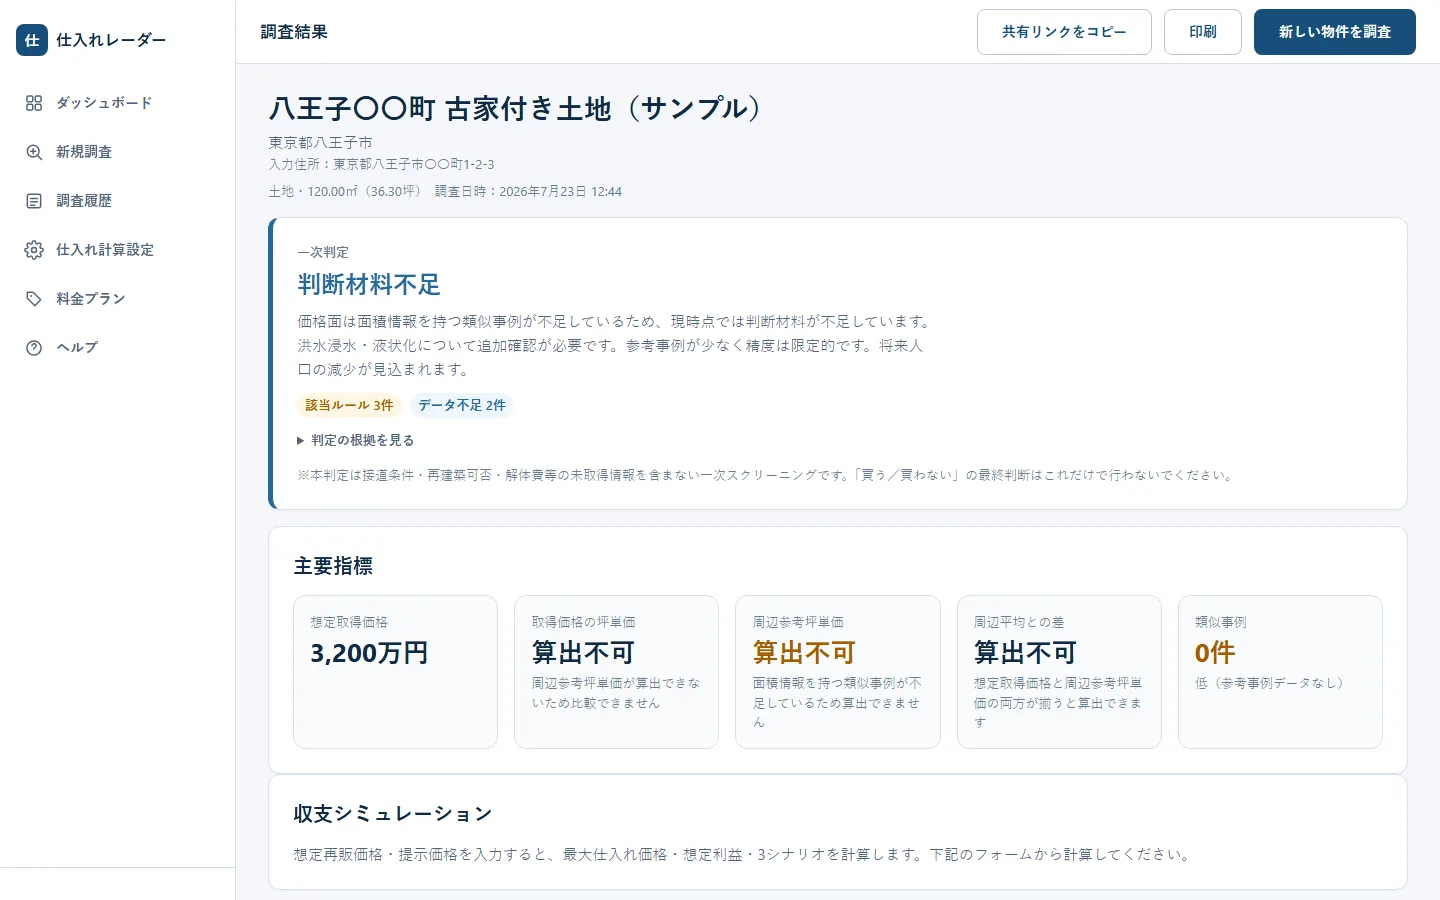Click the 調査結果 page title

294,32
